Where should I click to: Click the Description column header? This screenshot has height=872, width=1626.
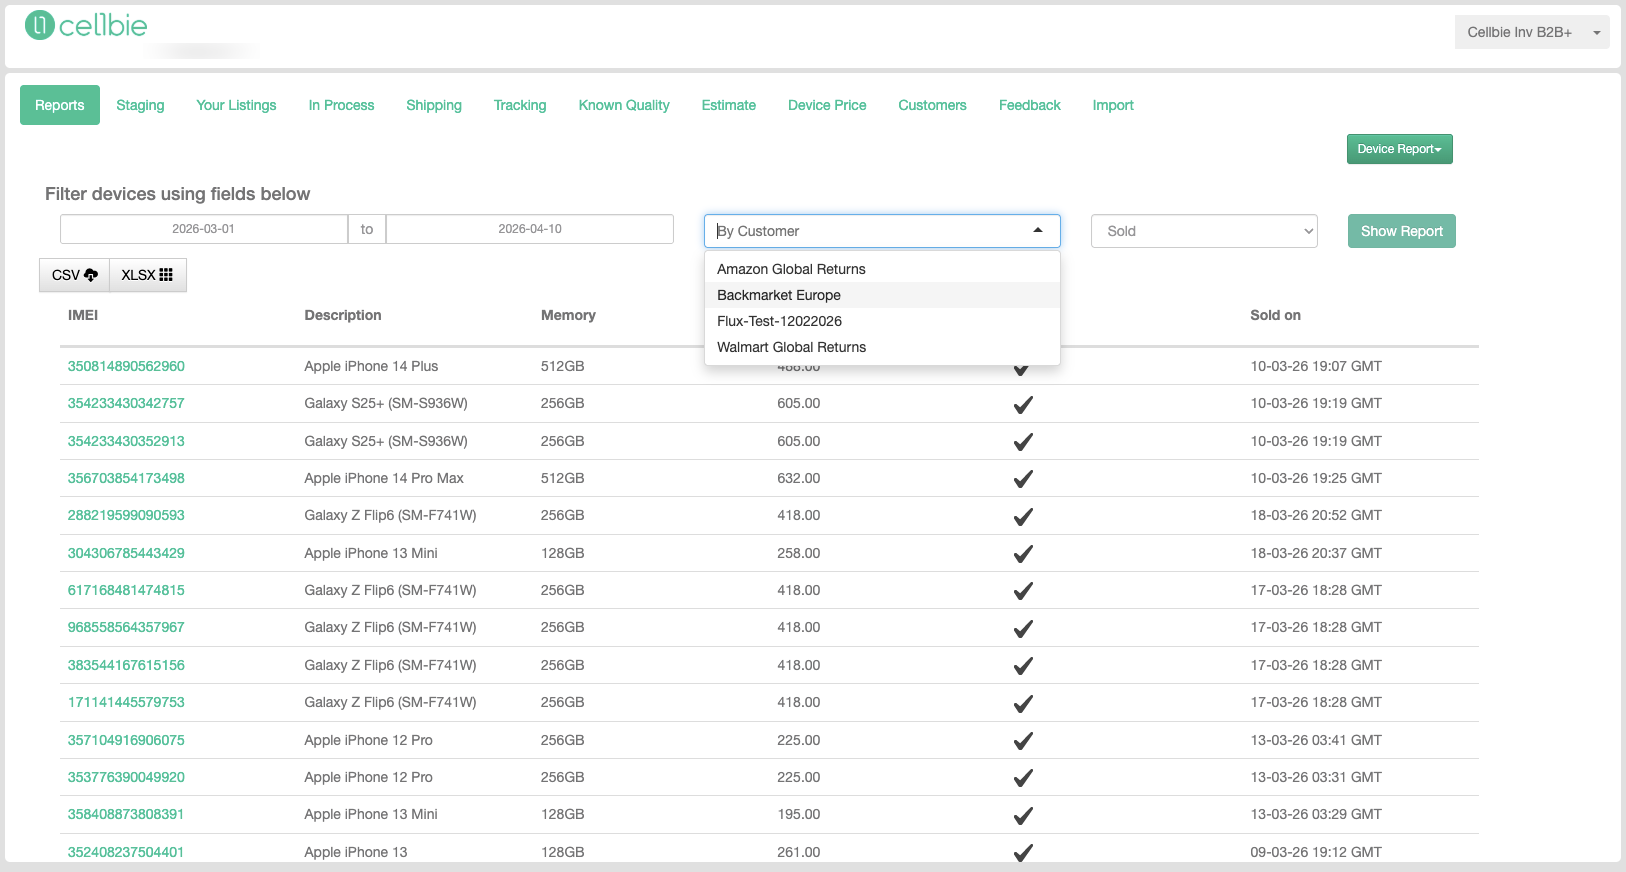[343, 315]
